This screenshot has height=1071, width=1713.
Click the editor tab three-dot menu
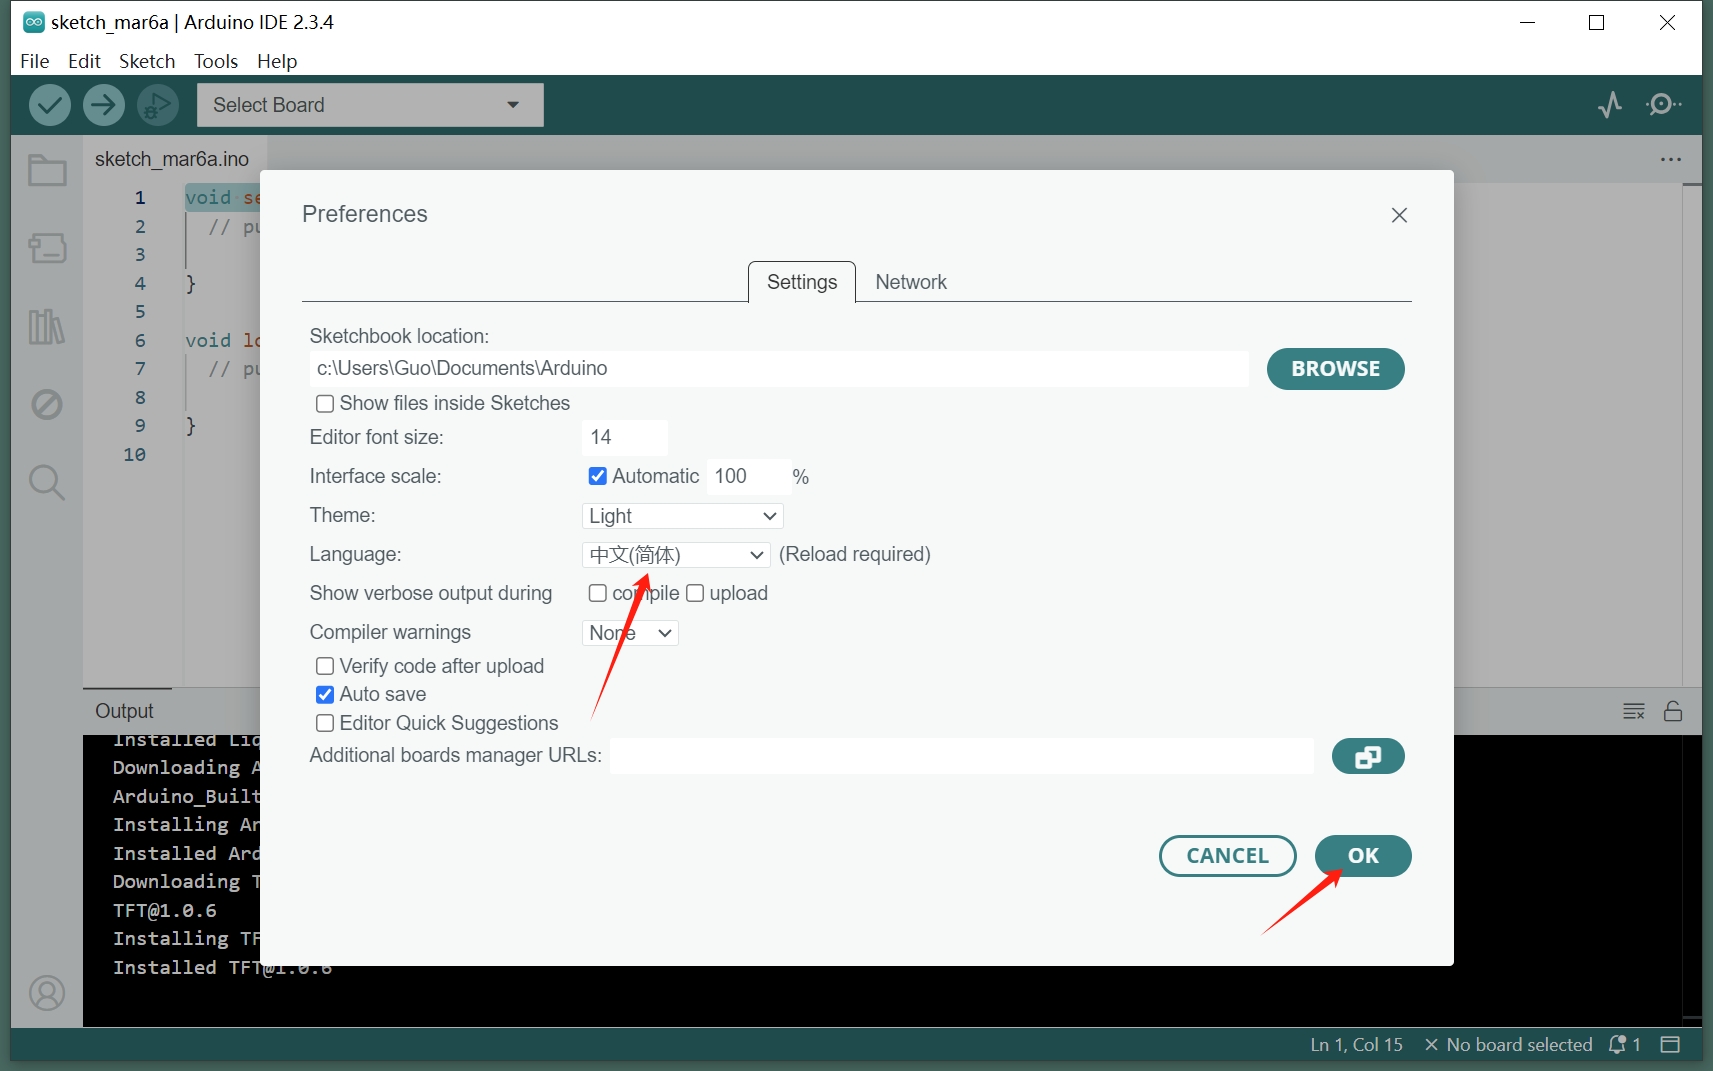(x=1670, y=159)
